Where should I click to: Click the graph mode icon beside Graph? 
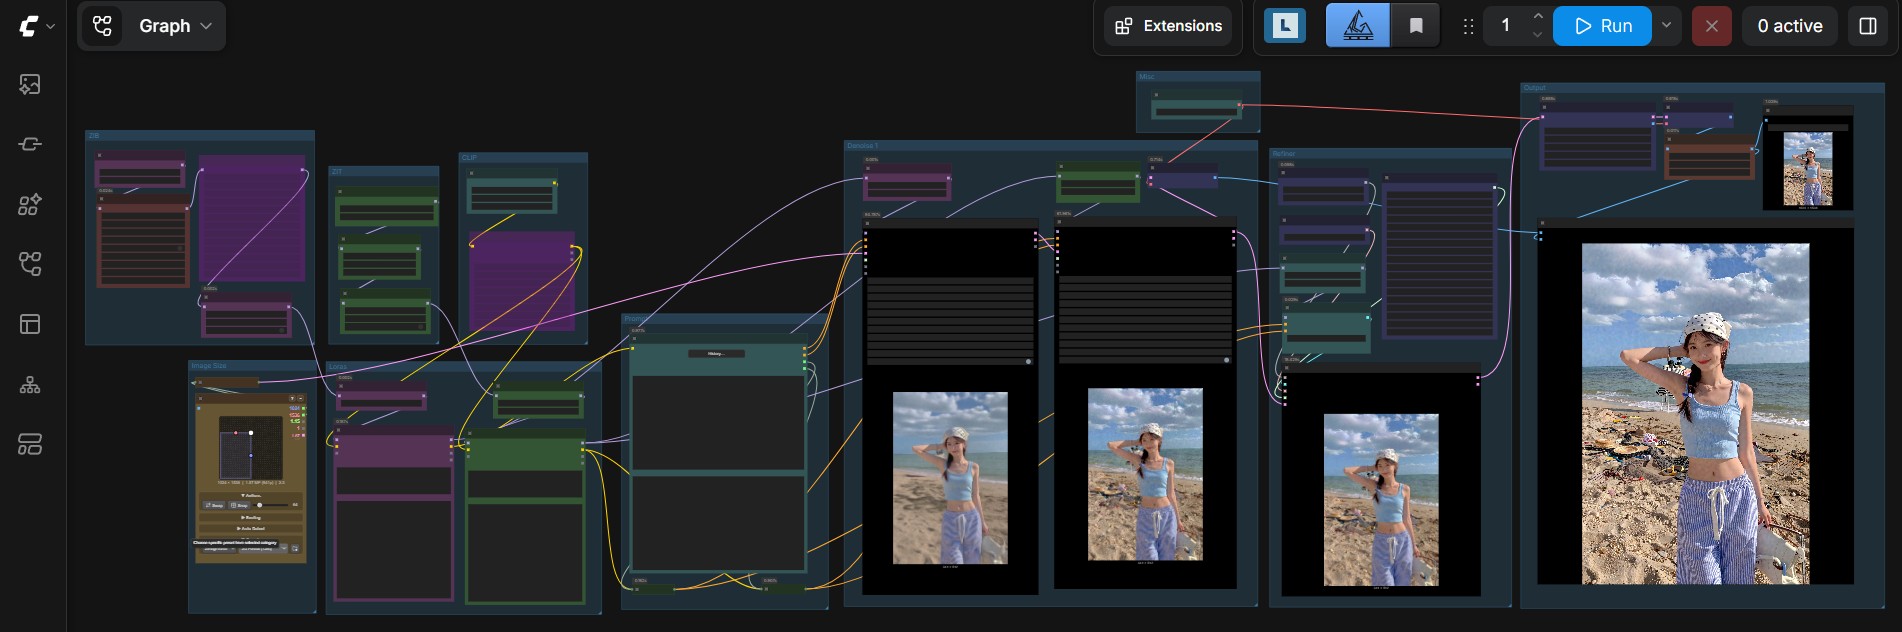point(102,26)
